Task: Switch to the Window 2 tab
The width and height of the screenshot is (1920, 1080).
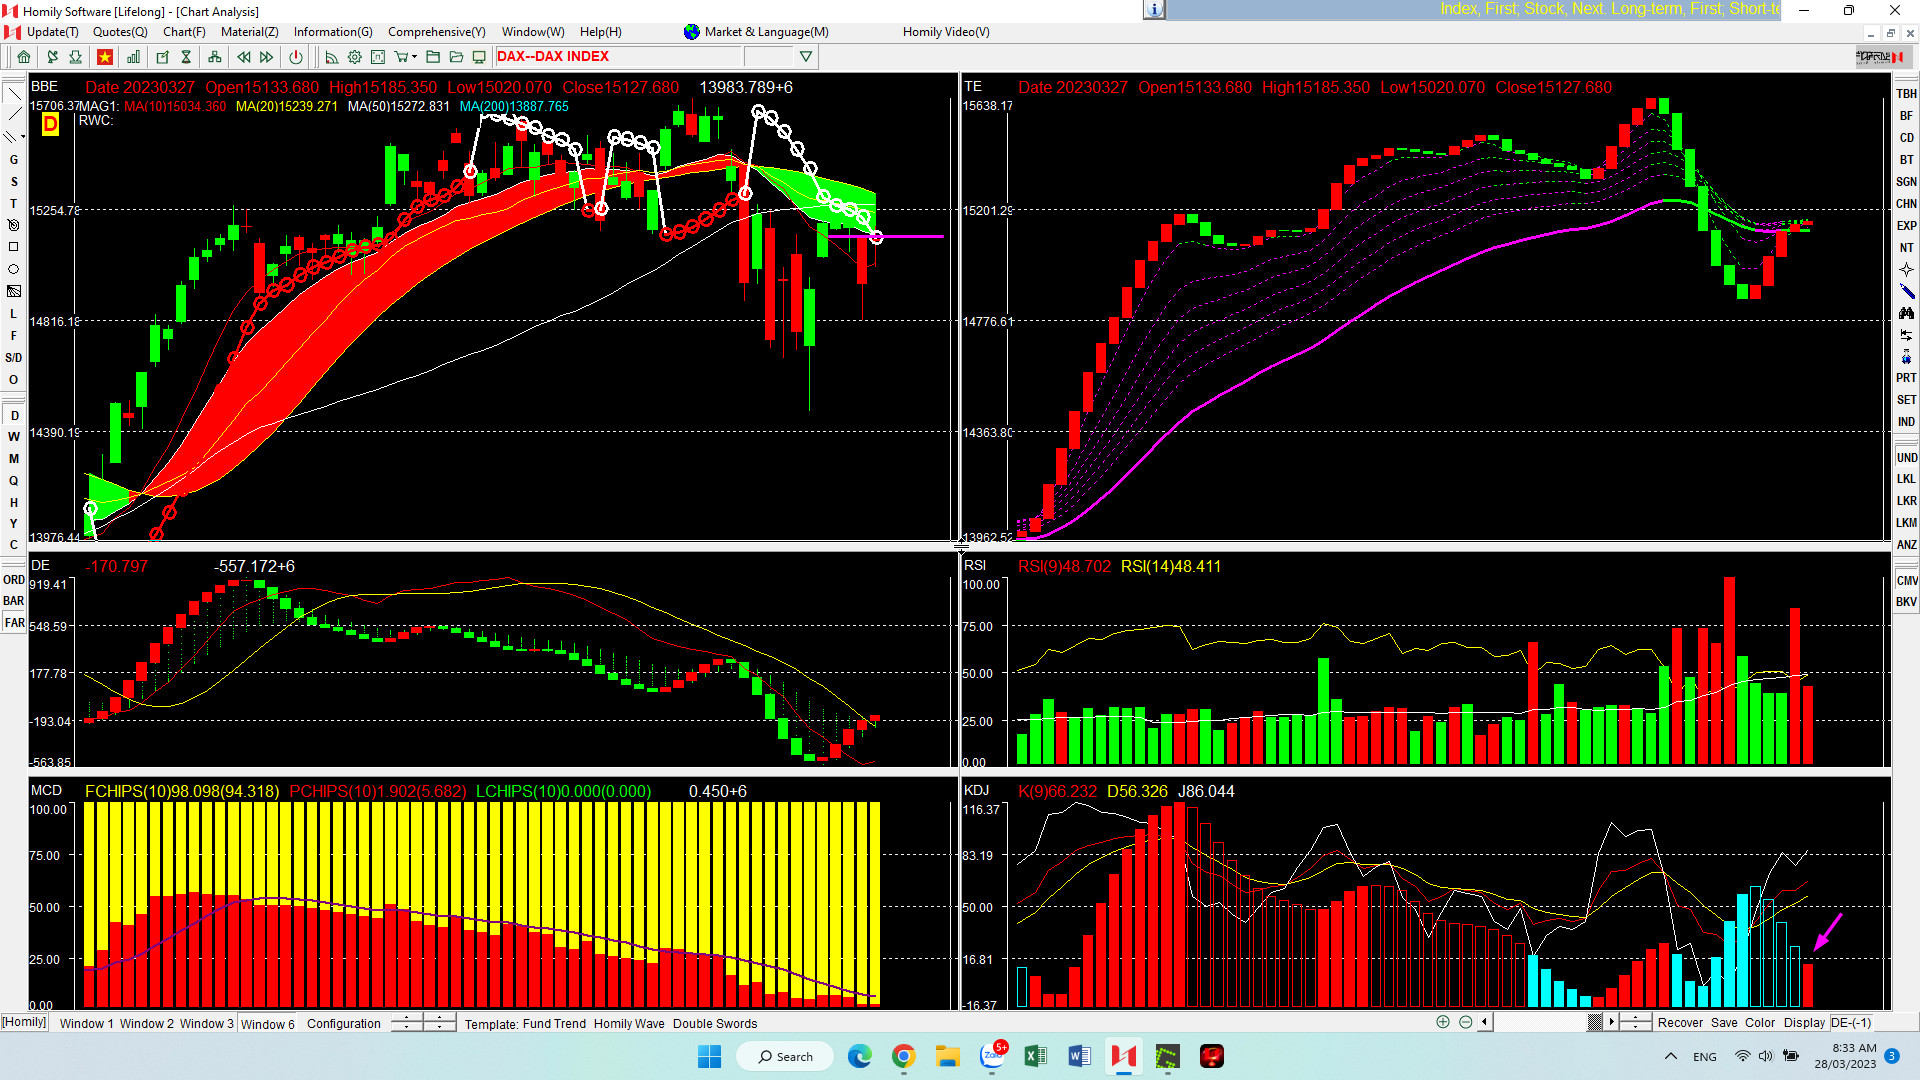Action: (x=147, y=1023)
